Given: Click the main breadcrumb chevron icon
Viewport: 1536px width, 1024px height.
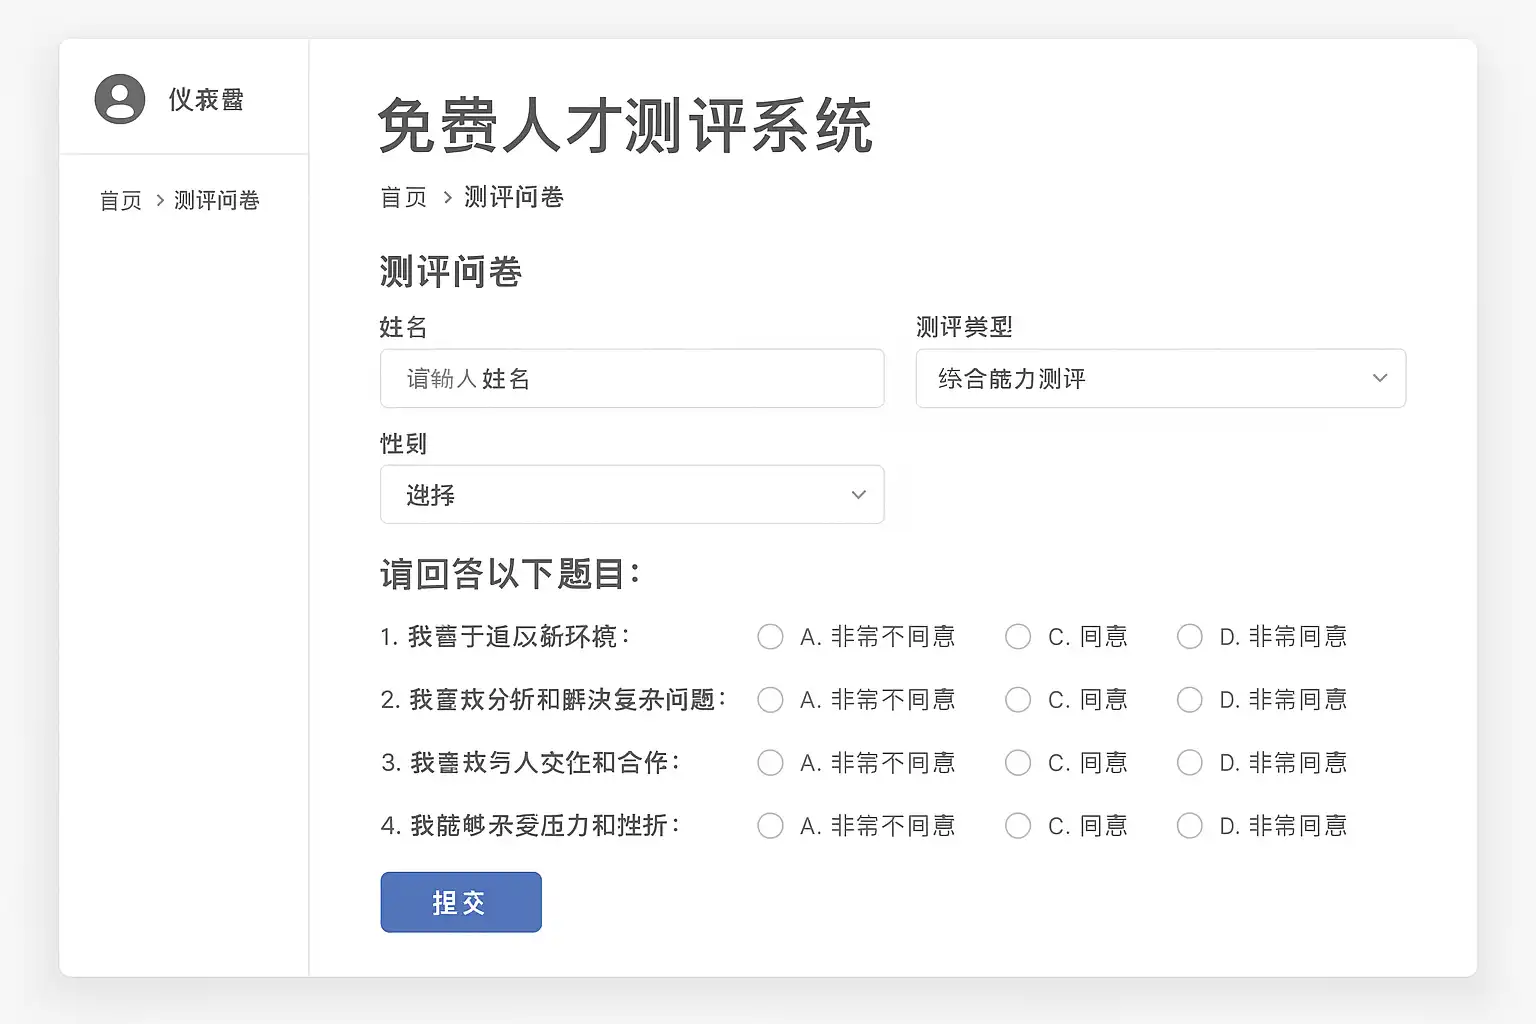Looking at the screenshot, I should (x=447, y=197).
